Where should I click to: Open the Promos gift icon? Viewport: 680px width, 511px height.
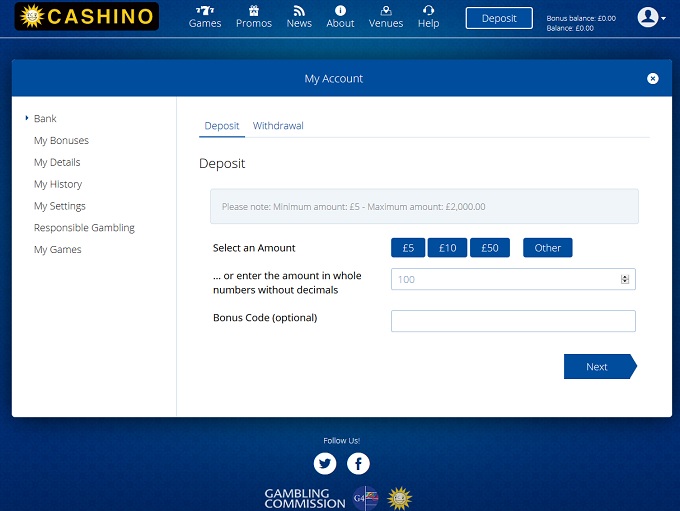[254, 11]
